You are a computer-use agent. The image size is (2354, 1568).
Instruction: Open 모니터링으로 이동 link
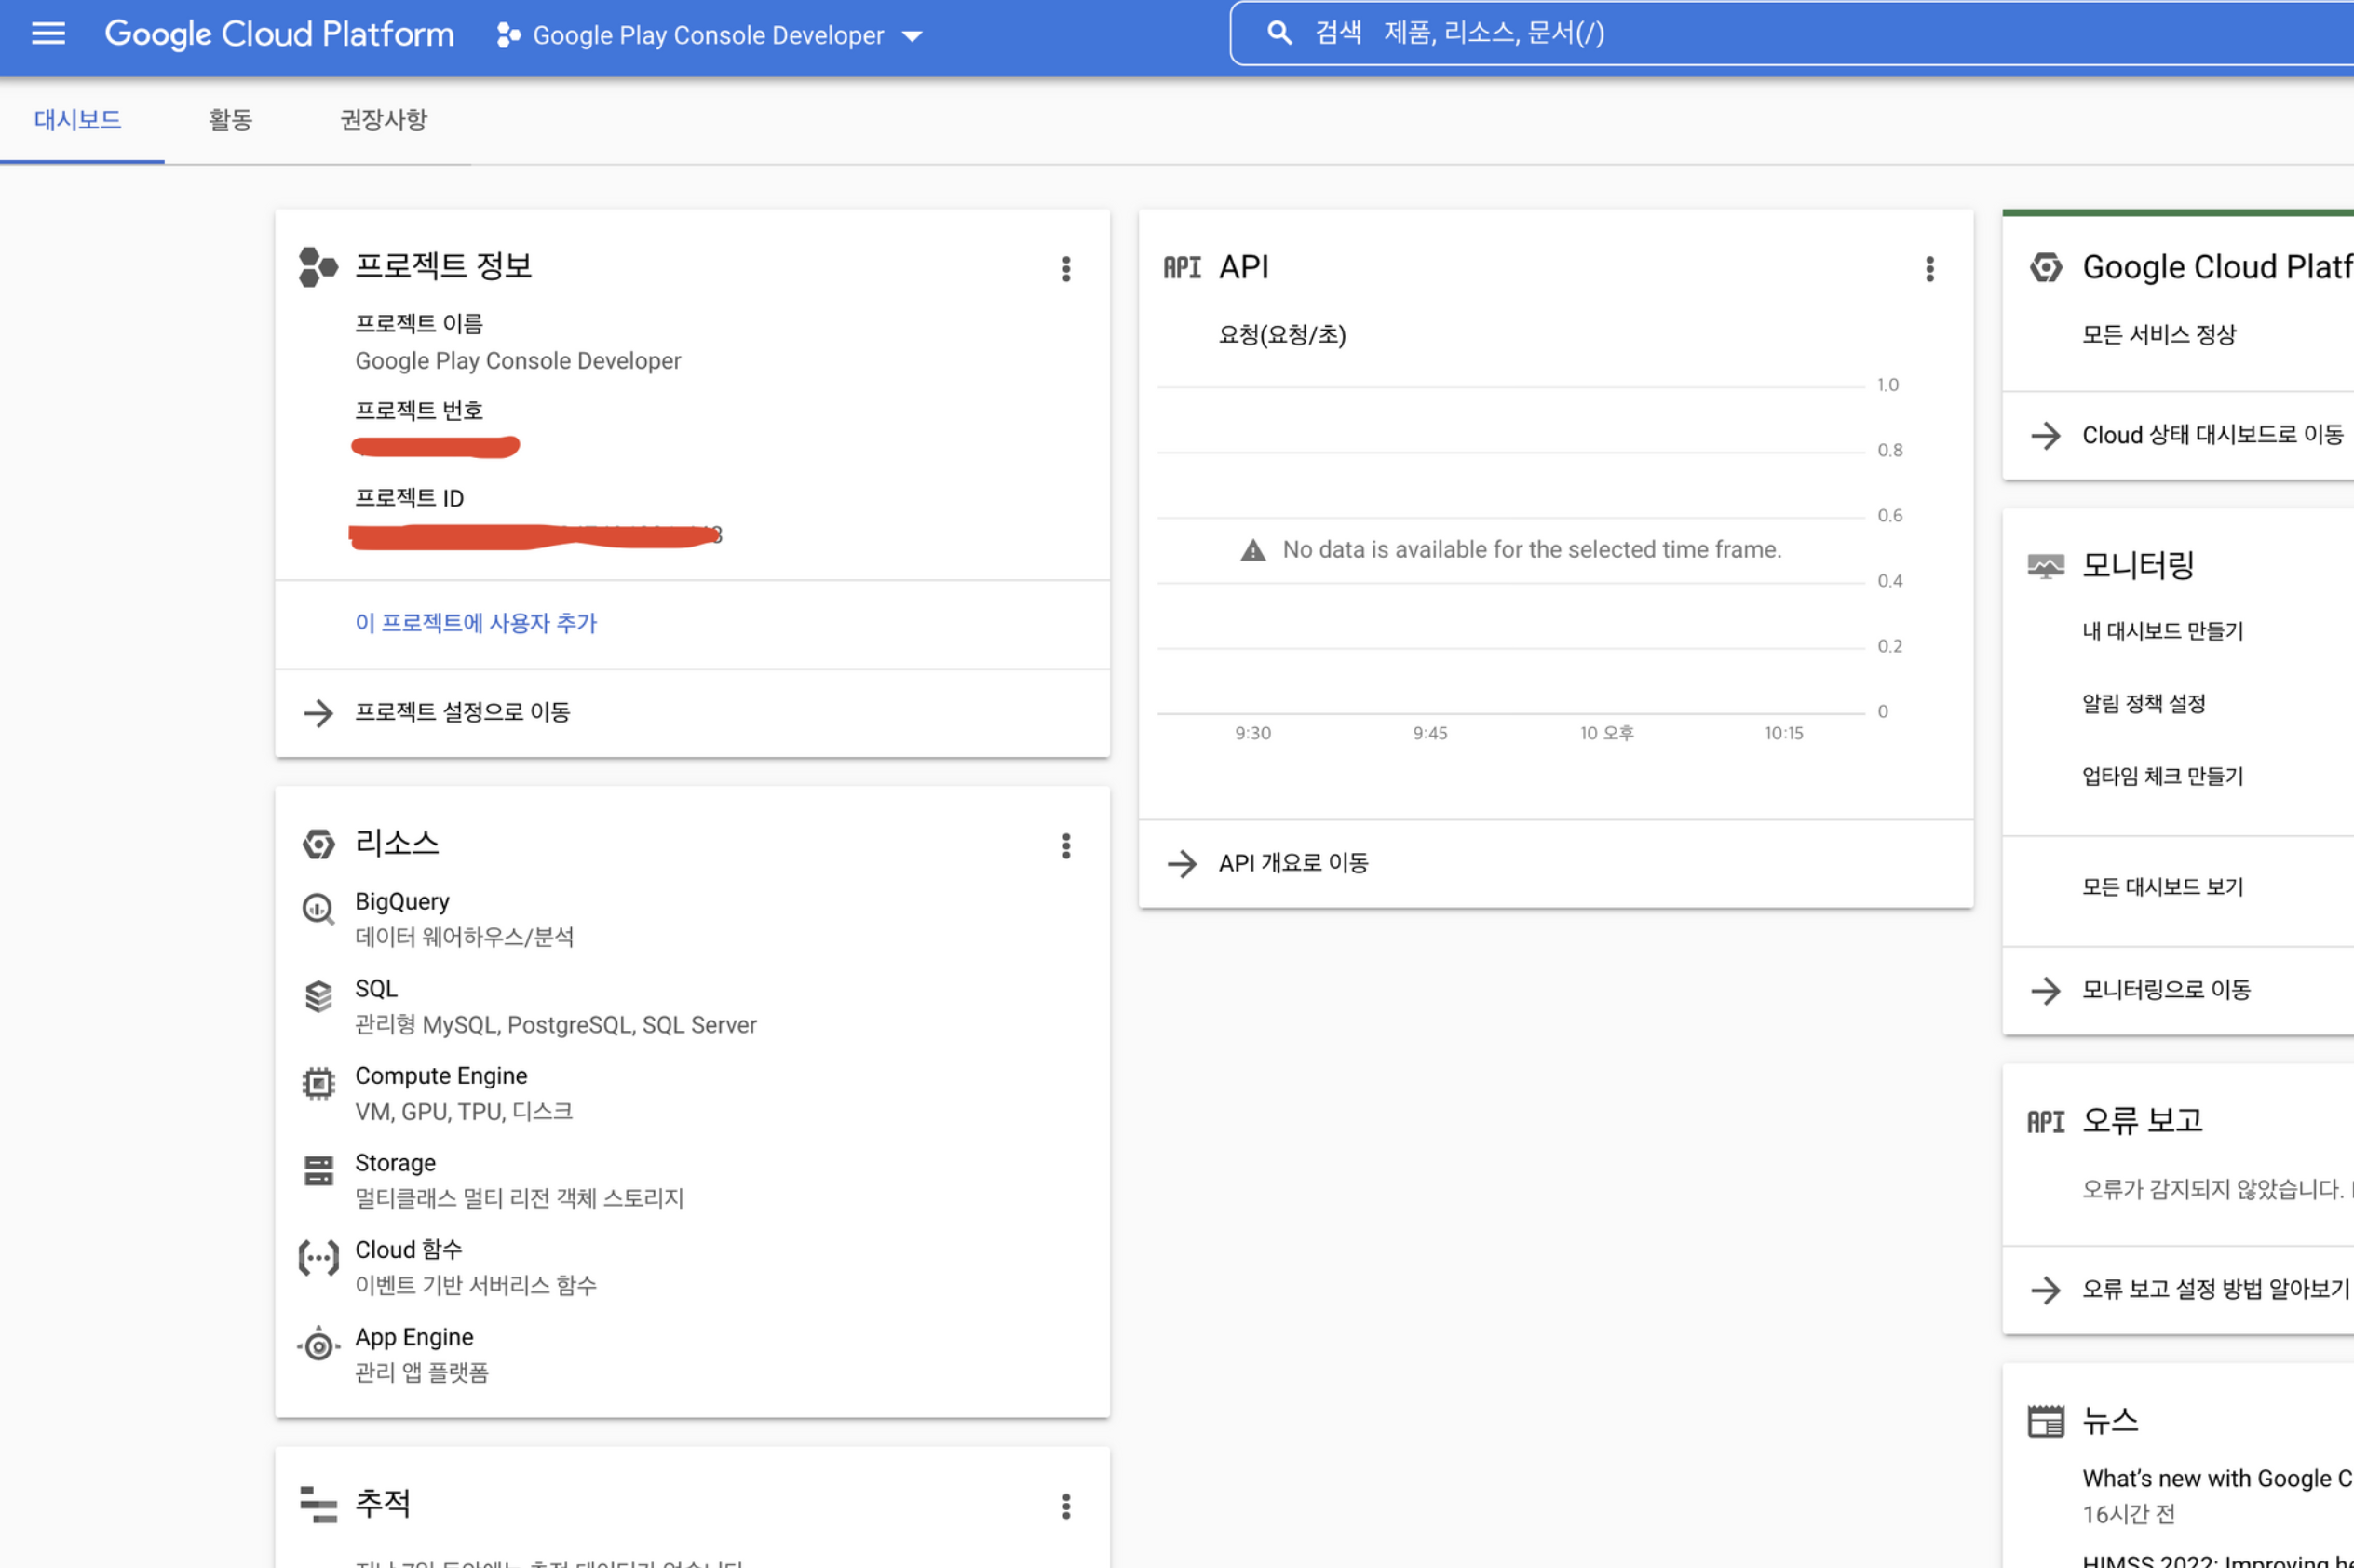coord(2166,990)
